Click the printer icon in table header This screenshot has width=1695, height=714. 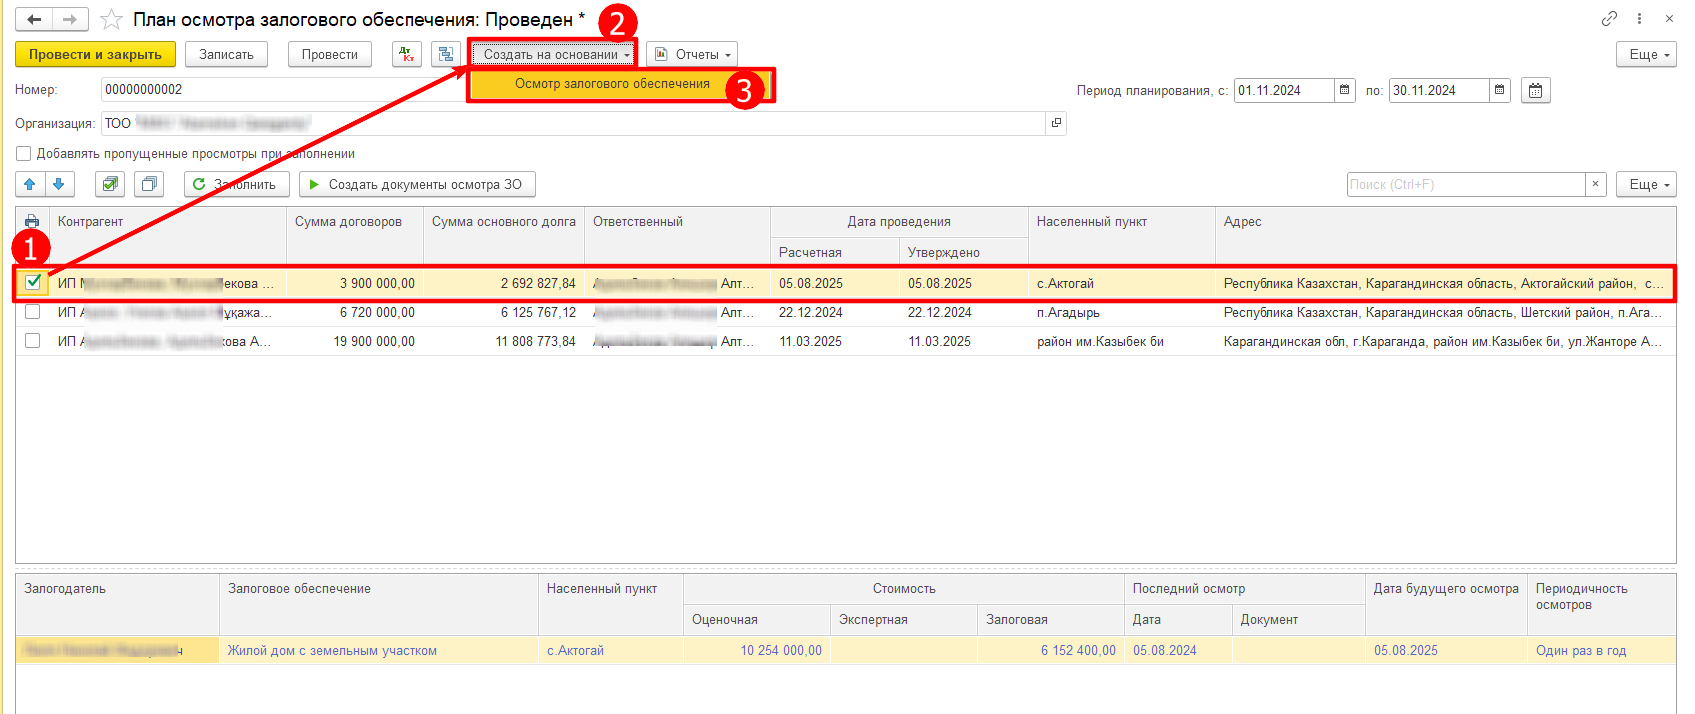coord(32,221)
